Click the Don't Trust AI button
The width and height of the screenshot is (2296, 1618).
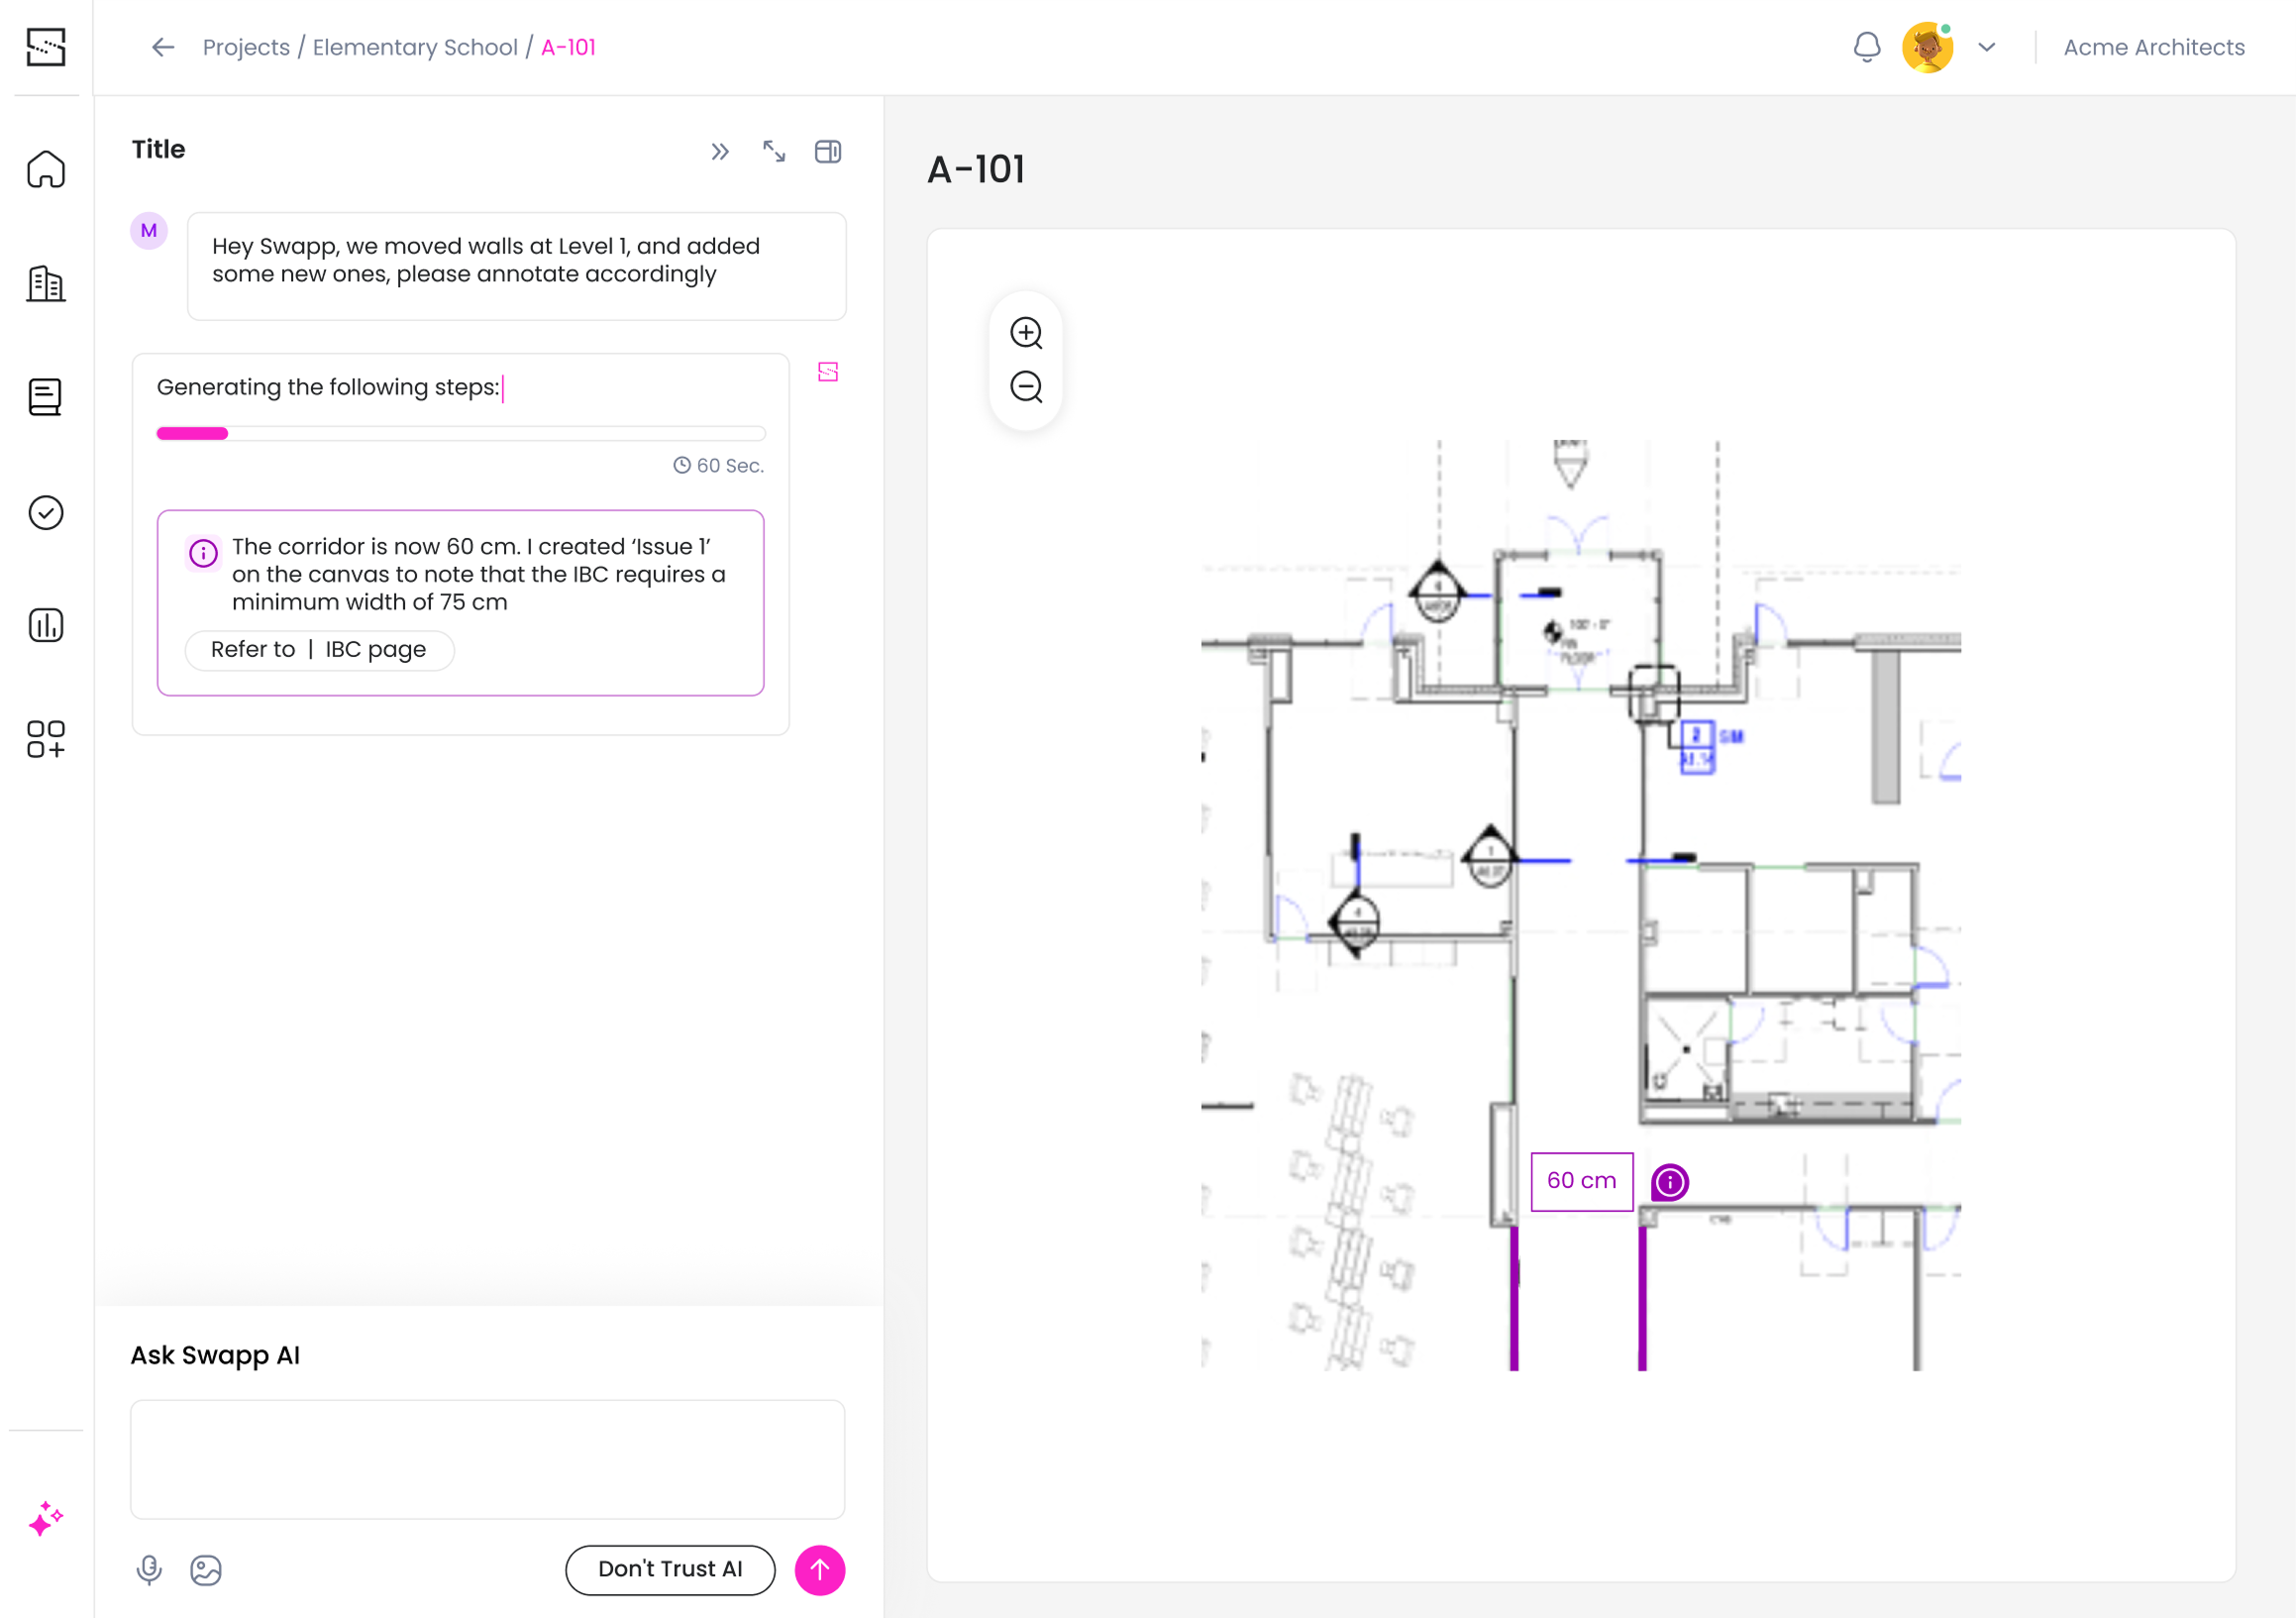[670, 1570]
